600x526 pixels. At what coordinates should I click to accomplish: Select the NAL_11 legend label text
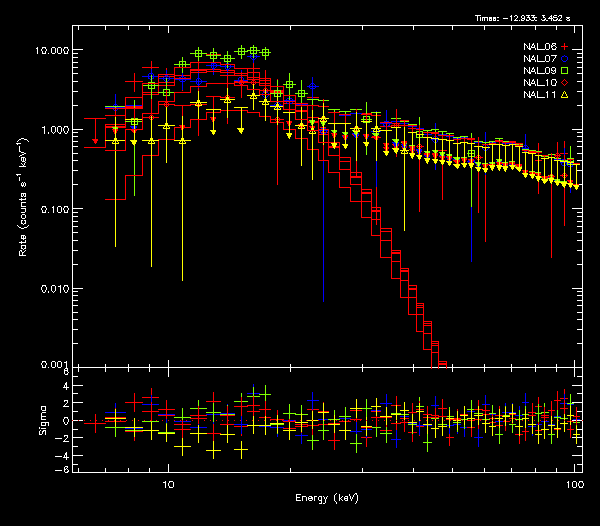pos(539,95)
